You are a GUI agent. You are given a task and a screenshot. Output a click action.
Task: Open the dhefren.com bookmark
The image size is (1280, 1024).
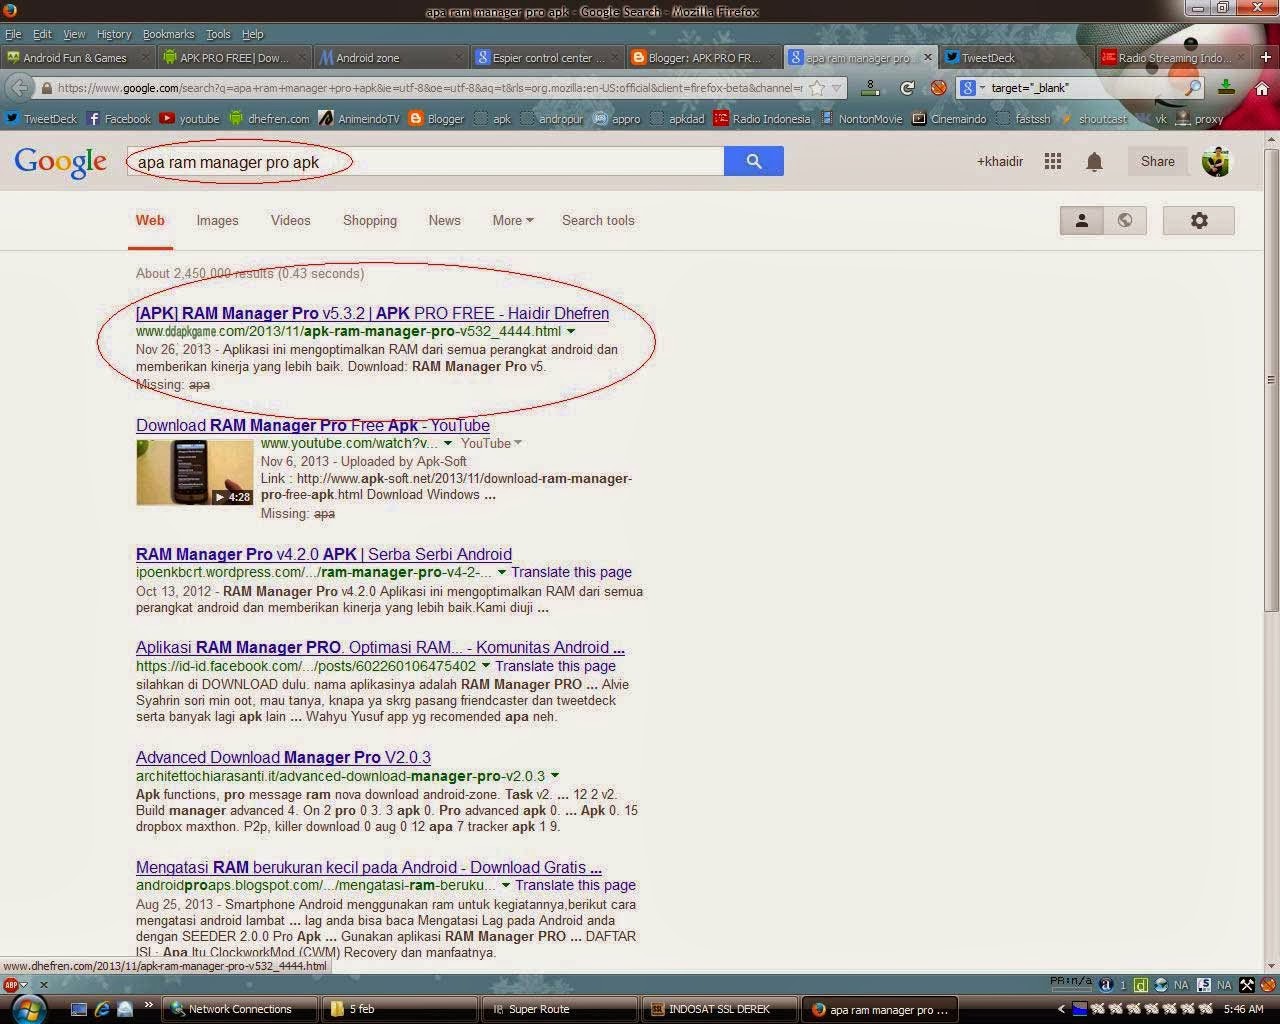[269, 119]
